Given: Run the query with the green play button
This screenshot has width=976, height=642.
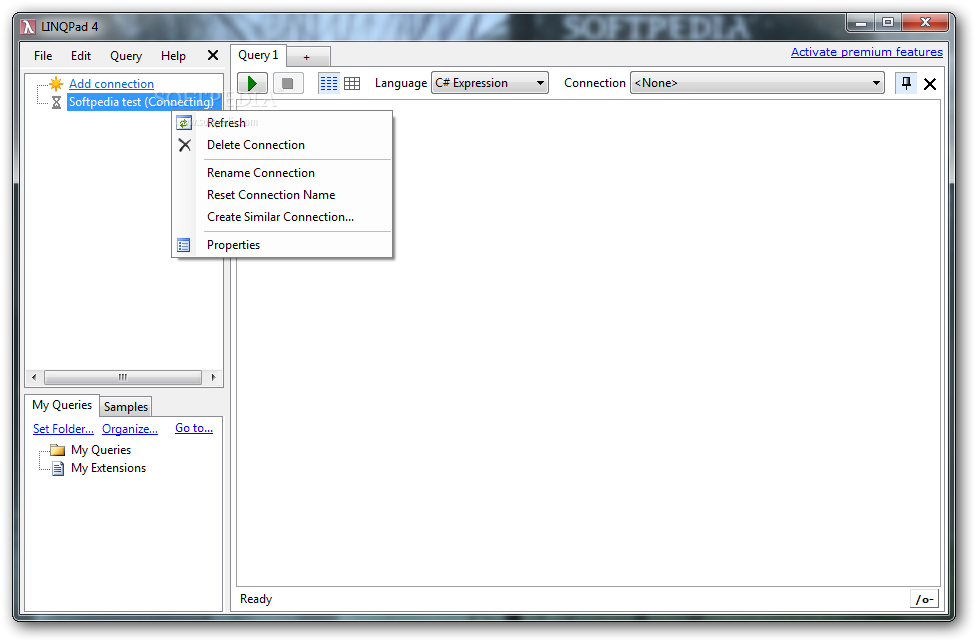Looking at the screenshot, I should click(252, 83).
